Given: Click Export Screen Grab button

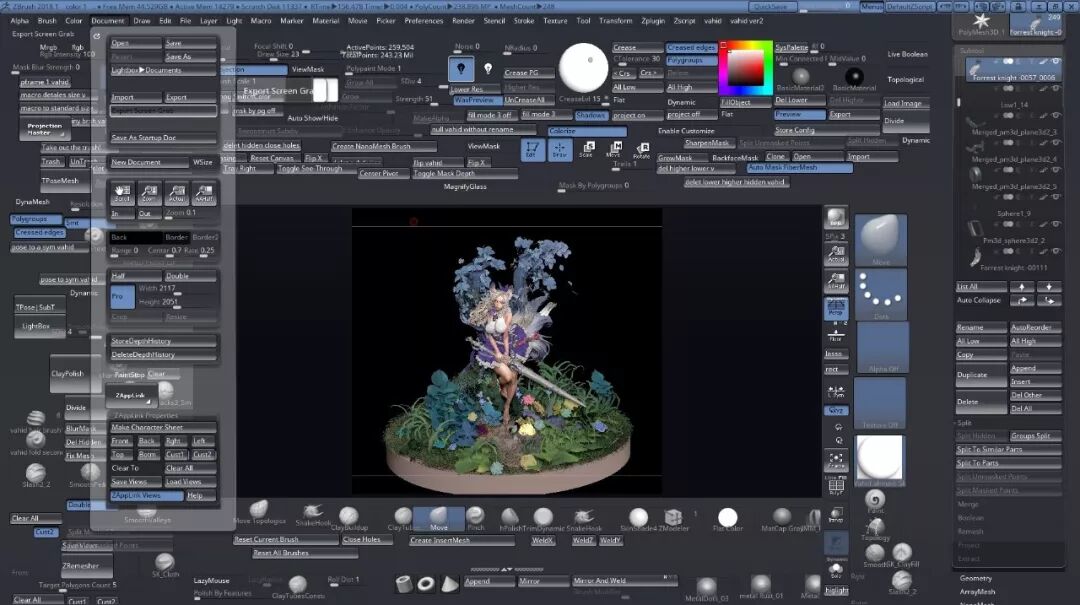Looking at the screenshot, I should click(163, 111).
